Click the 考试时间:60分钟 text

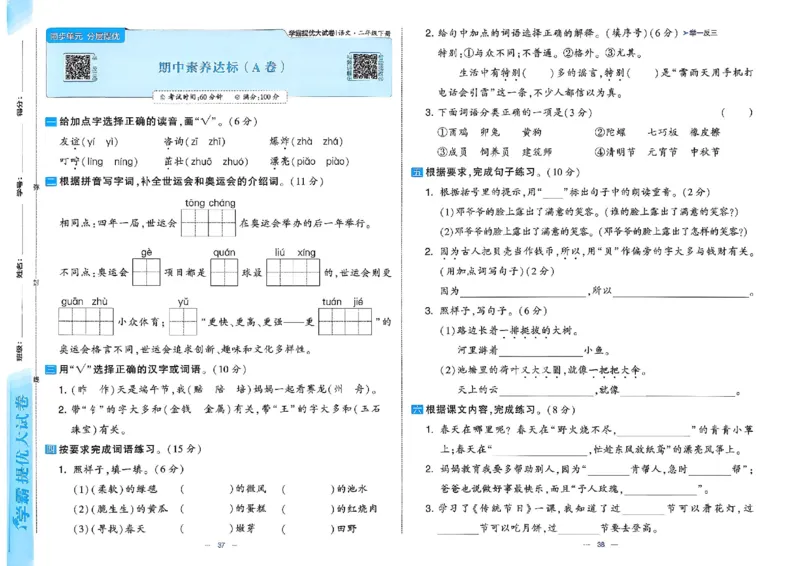(191, 96)
